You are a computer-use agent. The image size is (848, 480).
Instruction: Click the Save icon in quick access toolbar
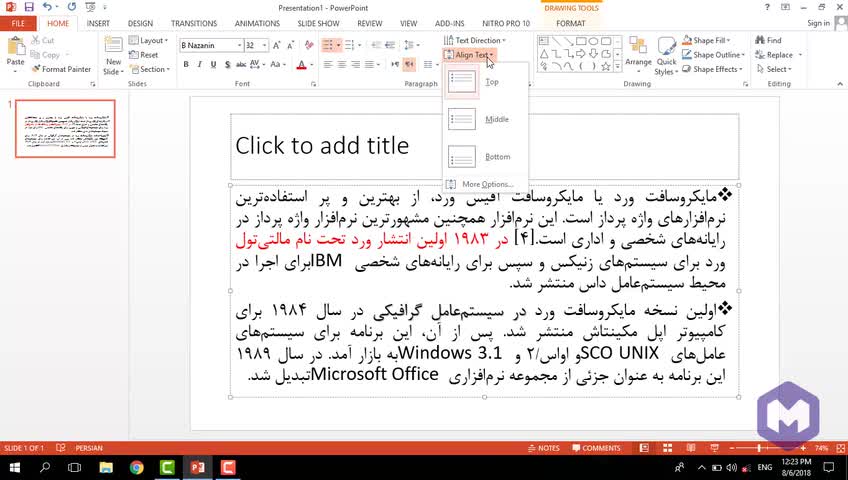(29, 7)
